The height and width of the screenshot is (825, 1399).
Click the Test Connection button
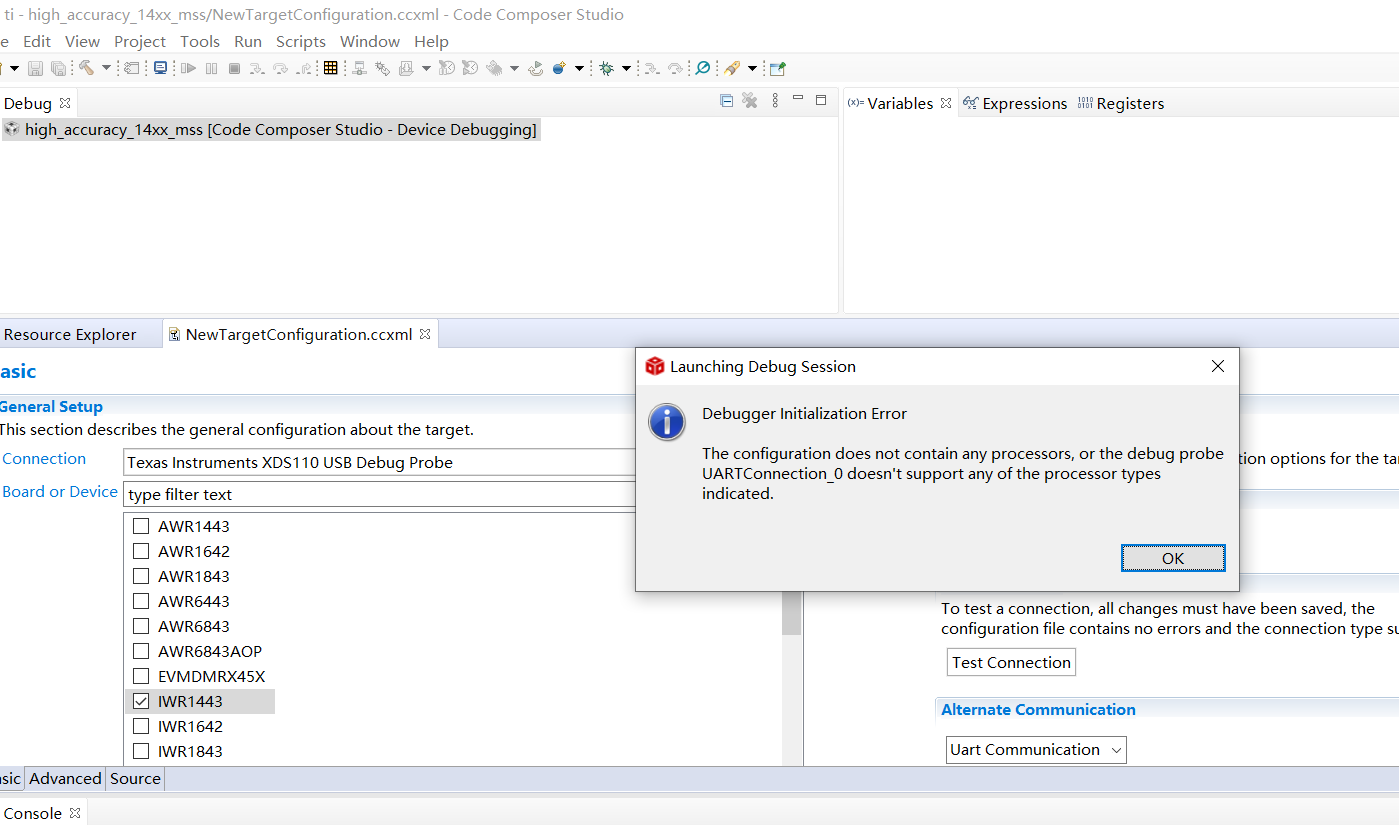coord(1011,662)
